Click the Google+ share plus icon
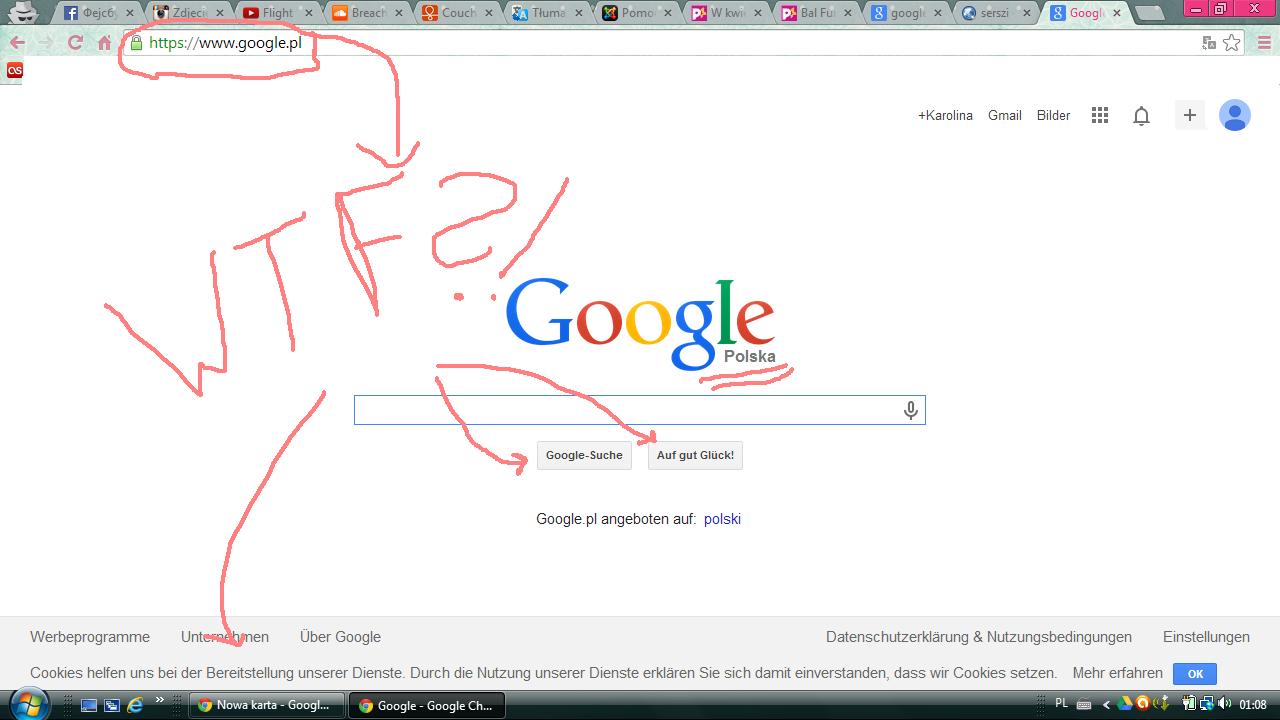Screen dimensions: 1280x720 point(1189,116)
